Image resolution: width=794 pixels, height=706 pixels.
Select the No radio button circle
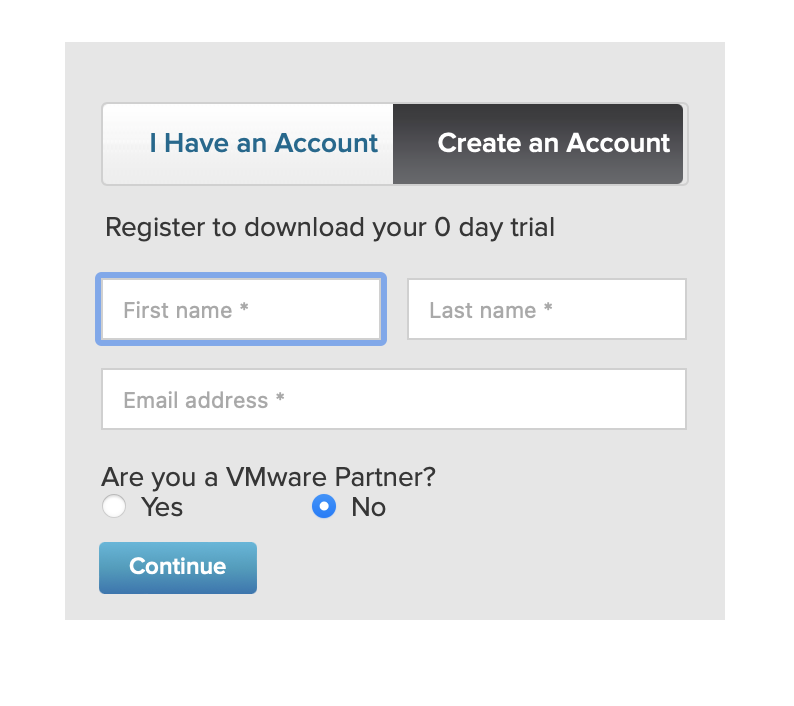[x=324, y=507]
